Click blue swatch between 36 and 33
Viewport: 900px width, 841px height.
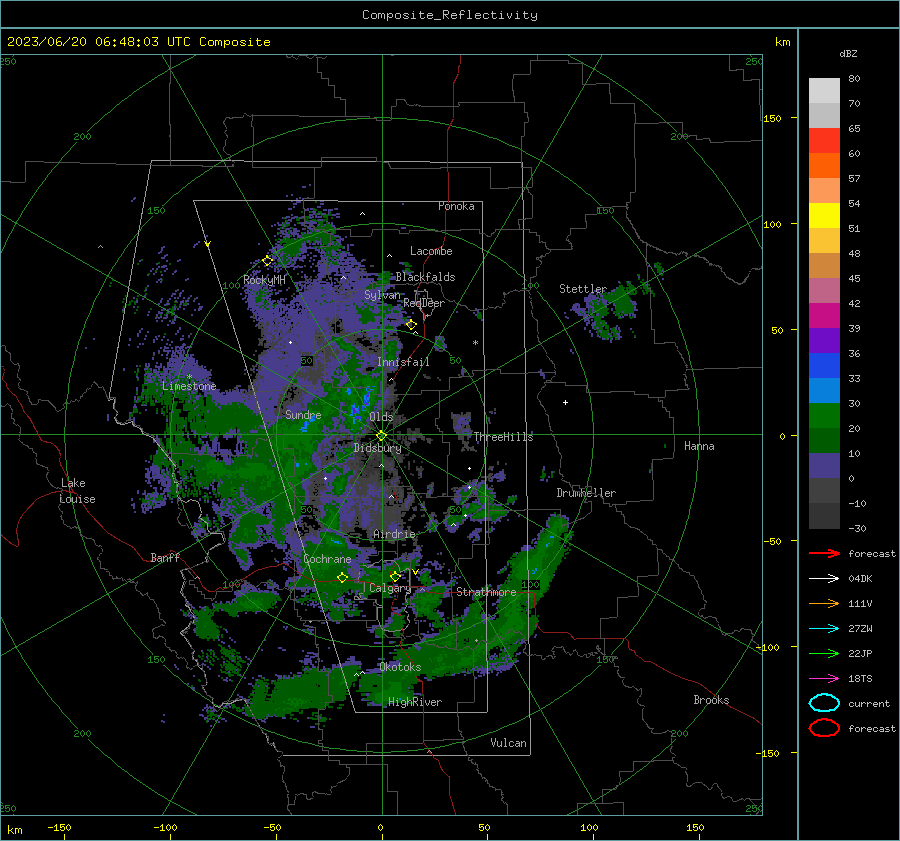824,365
